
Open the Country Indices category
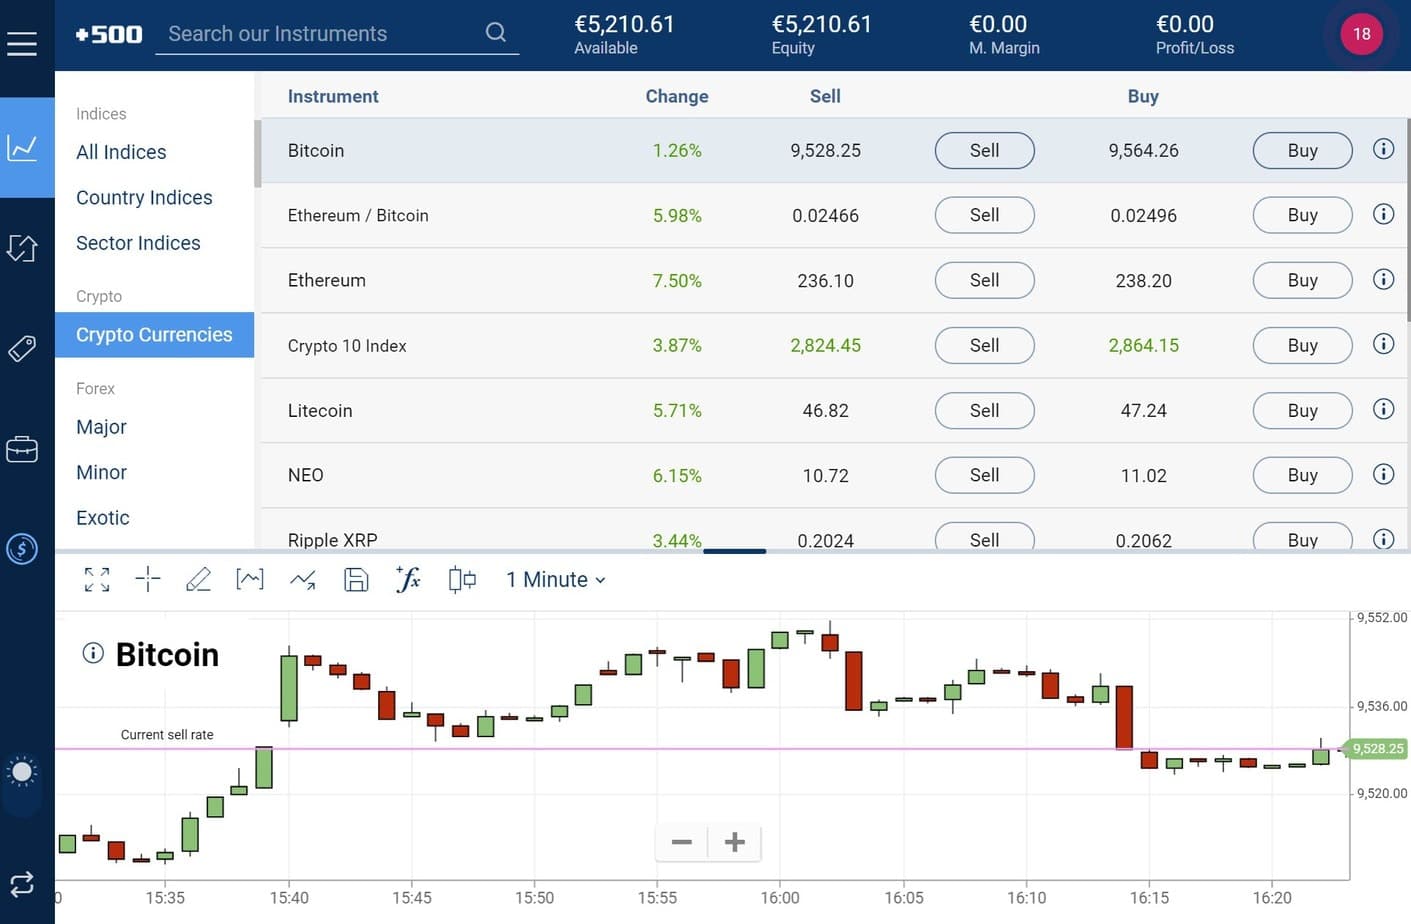[144, 198]
